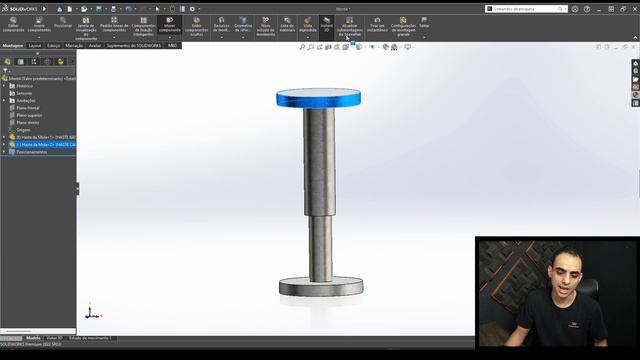This screenshot has height=360, width=640.
Task: Click the Select cursor icon
Action: [x=158, y=9]
